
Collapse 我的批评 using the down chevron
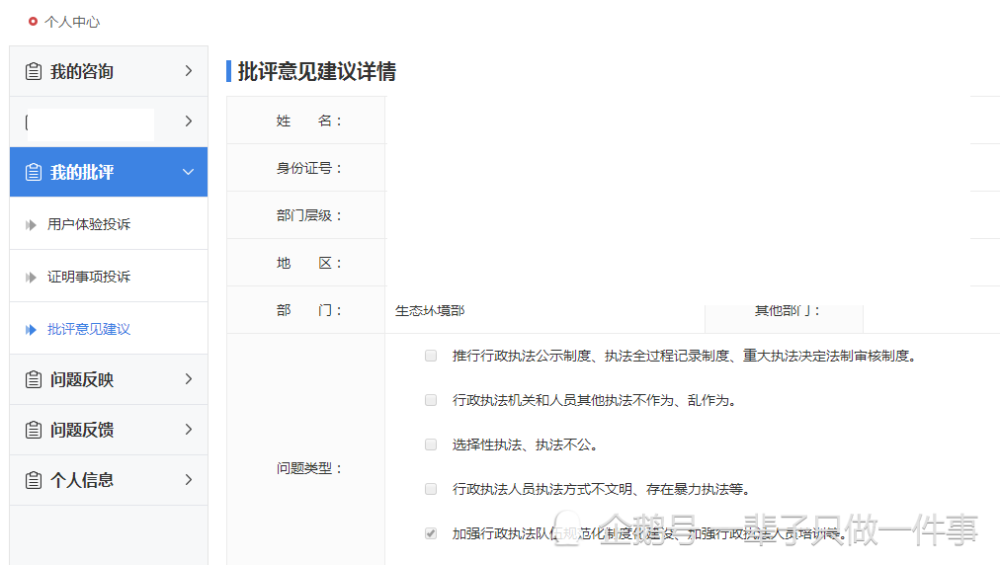(x=188, y=172)
